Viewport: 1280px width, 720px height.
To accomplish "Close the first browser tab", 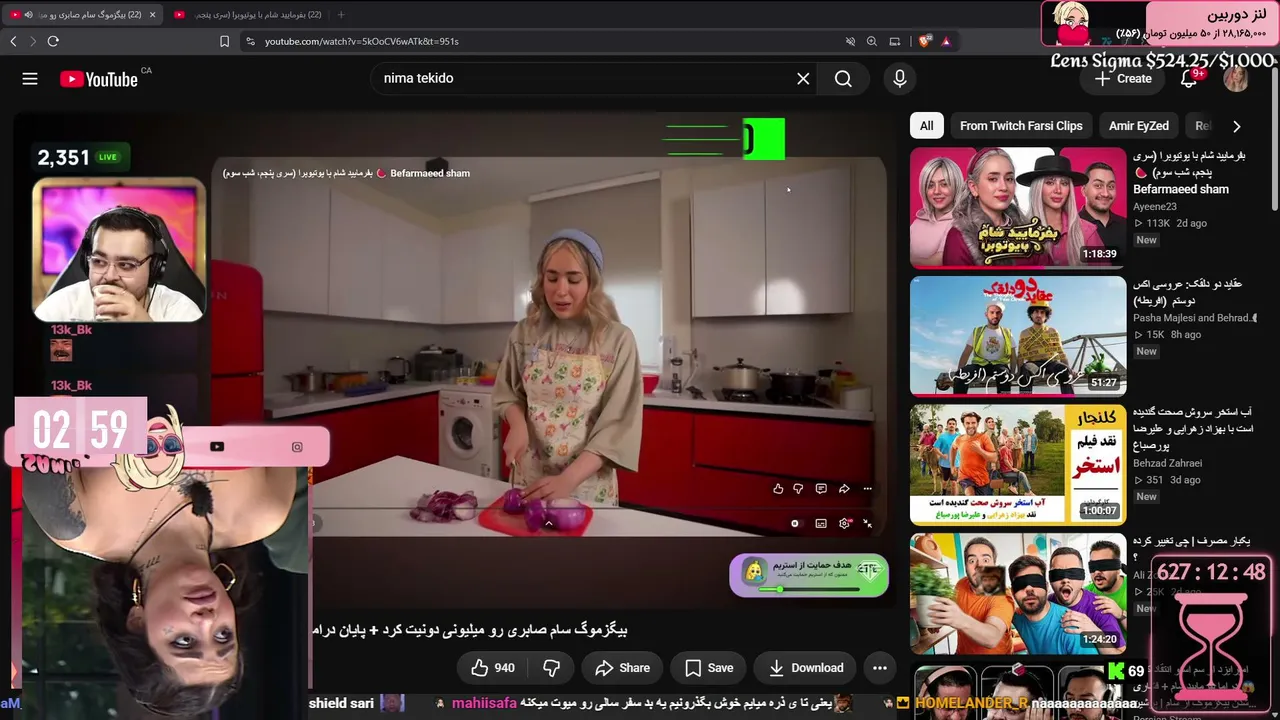I will click(152, 15).
